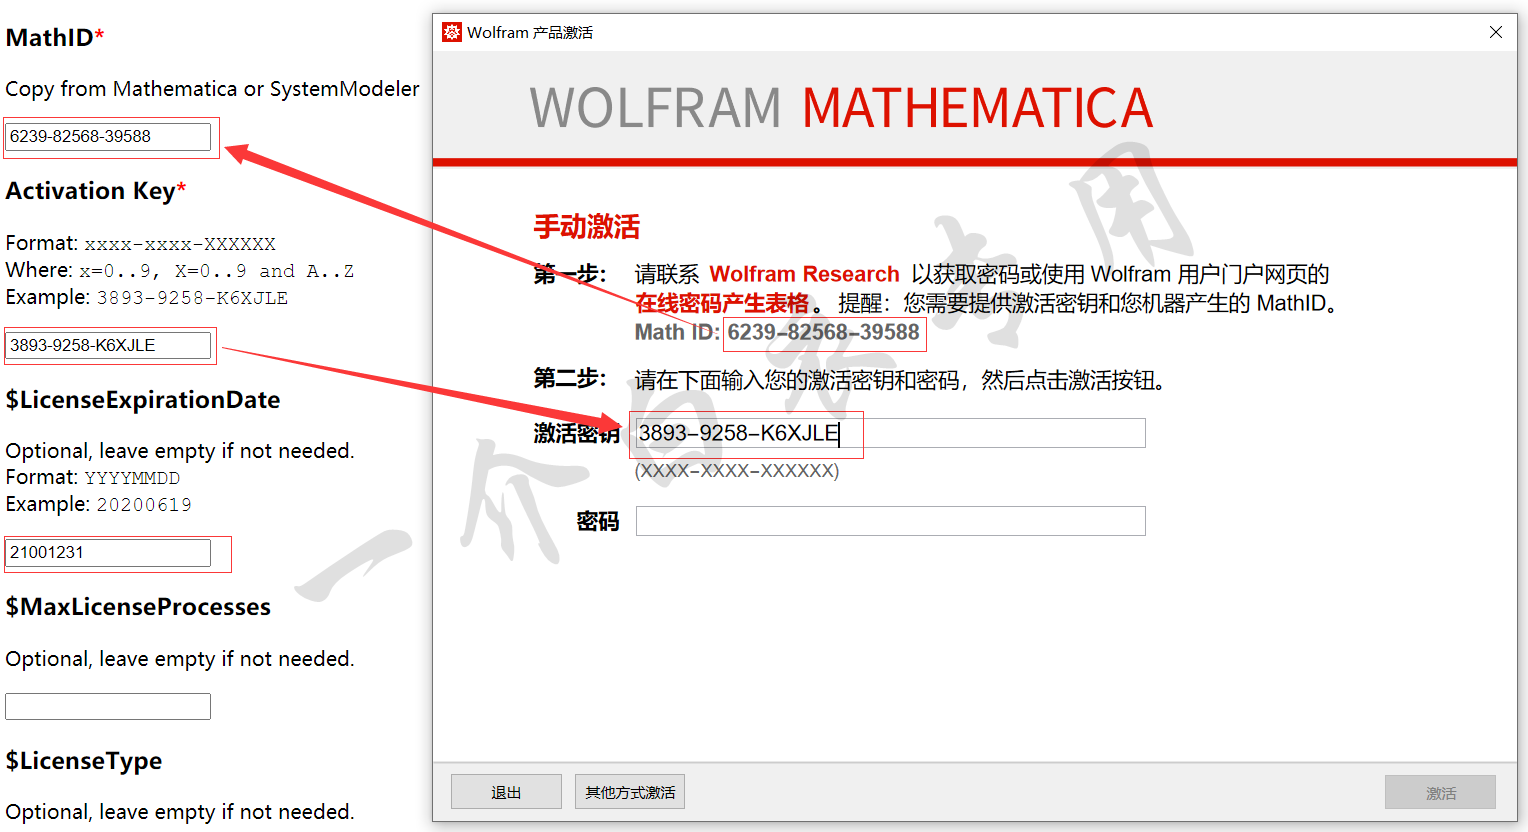Screen dimensions: 1528x832
Task: Click the example date 20200619
Action: (x=144, y=505)
